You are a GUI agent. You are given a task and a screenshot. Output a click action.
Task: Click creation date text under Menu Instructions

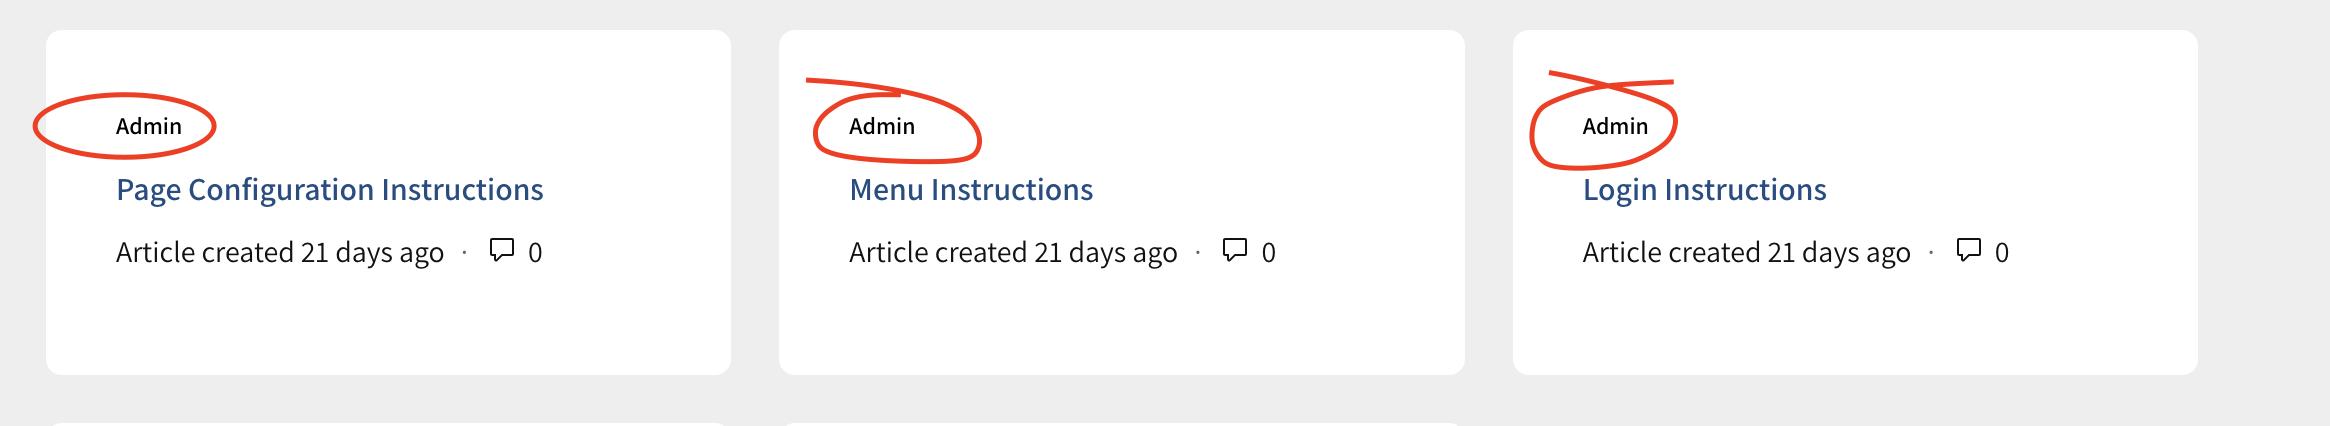point(1013,253)
